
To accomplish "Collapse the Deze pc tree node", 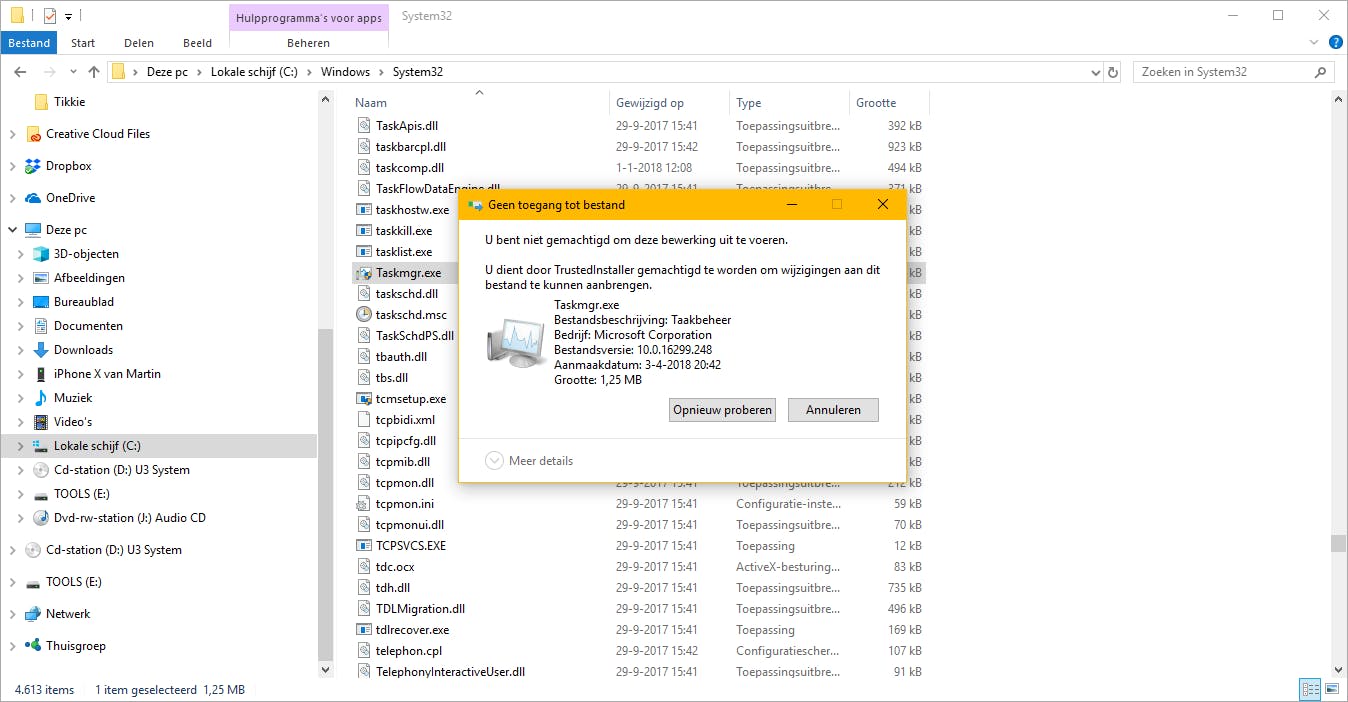I will 12,230.
